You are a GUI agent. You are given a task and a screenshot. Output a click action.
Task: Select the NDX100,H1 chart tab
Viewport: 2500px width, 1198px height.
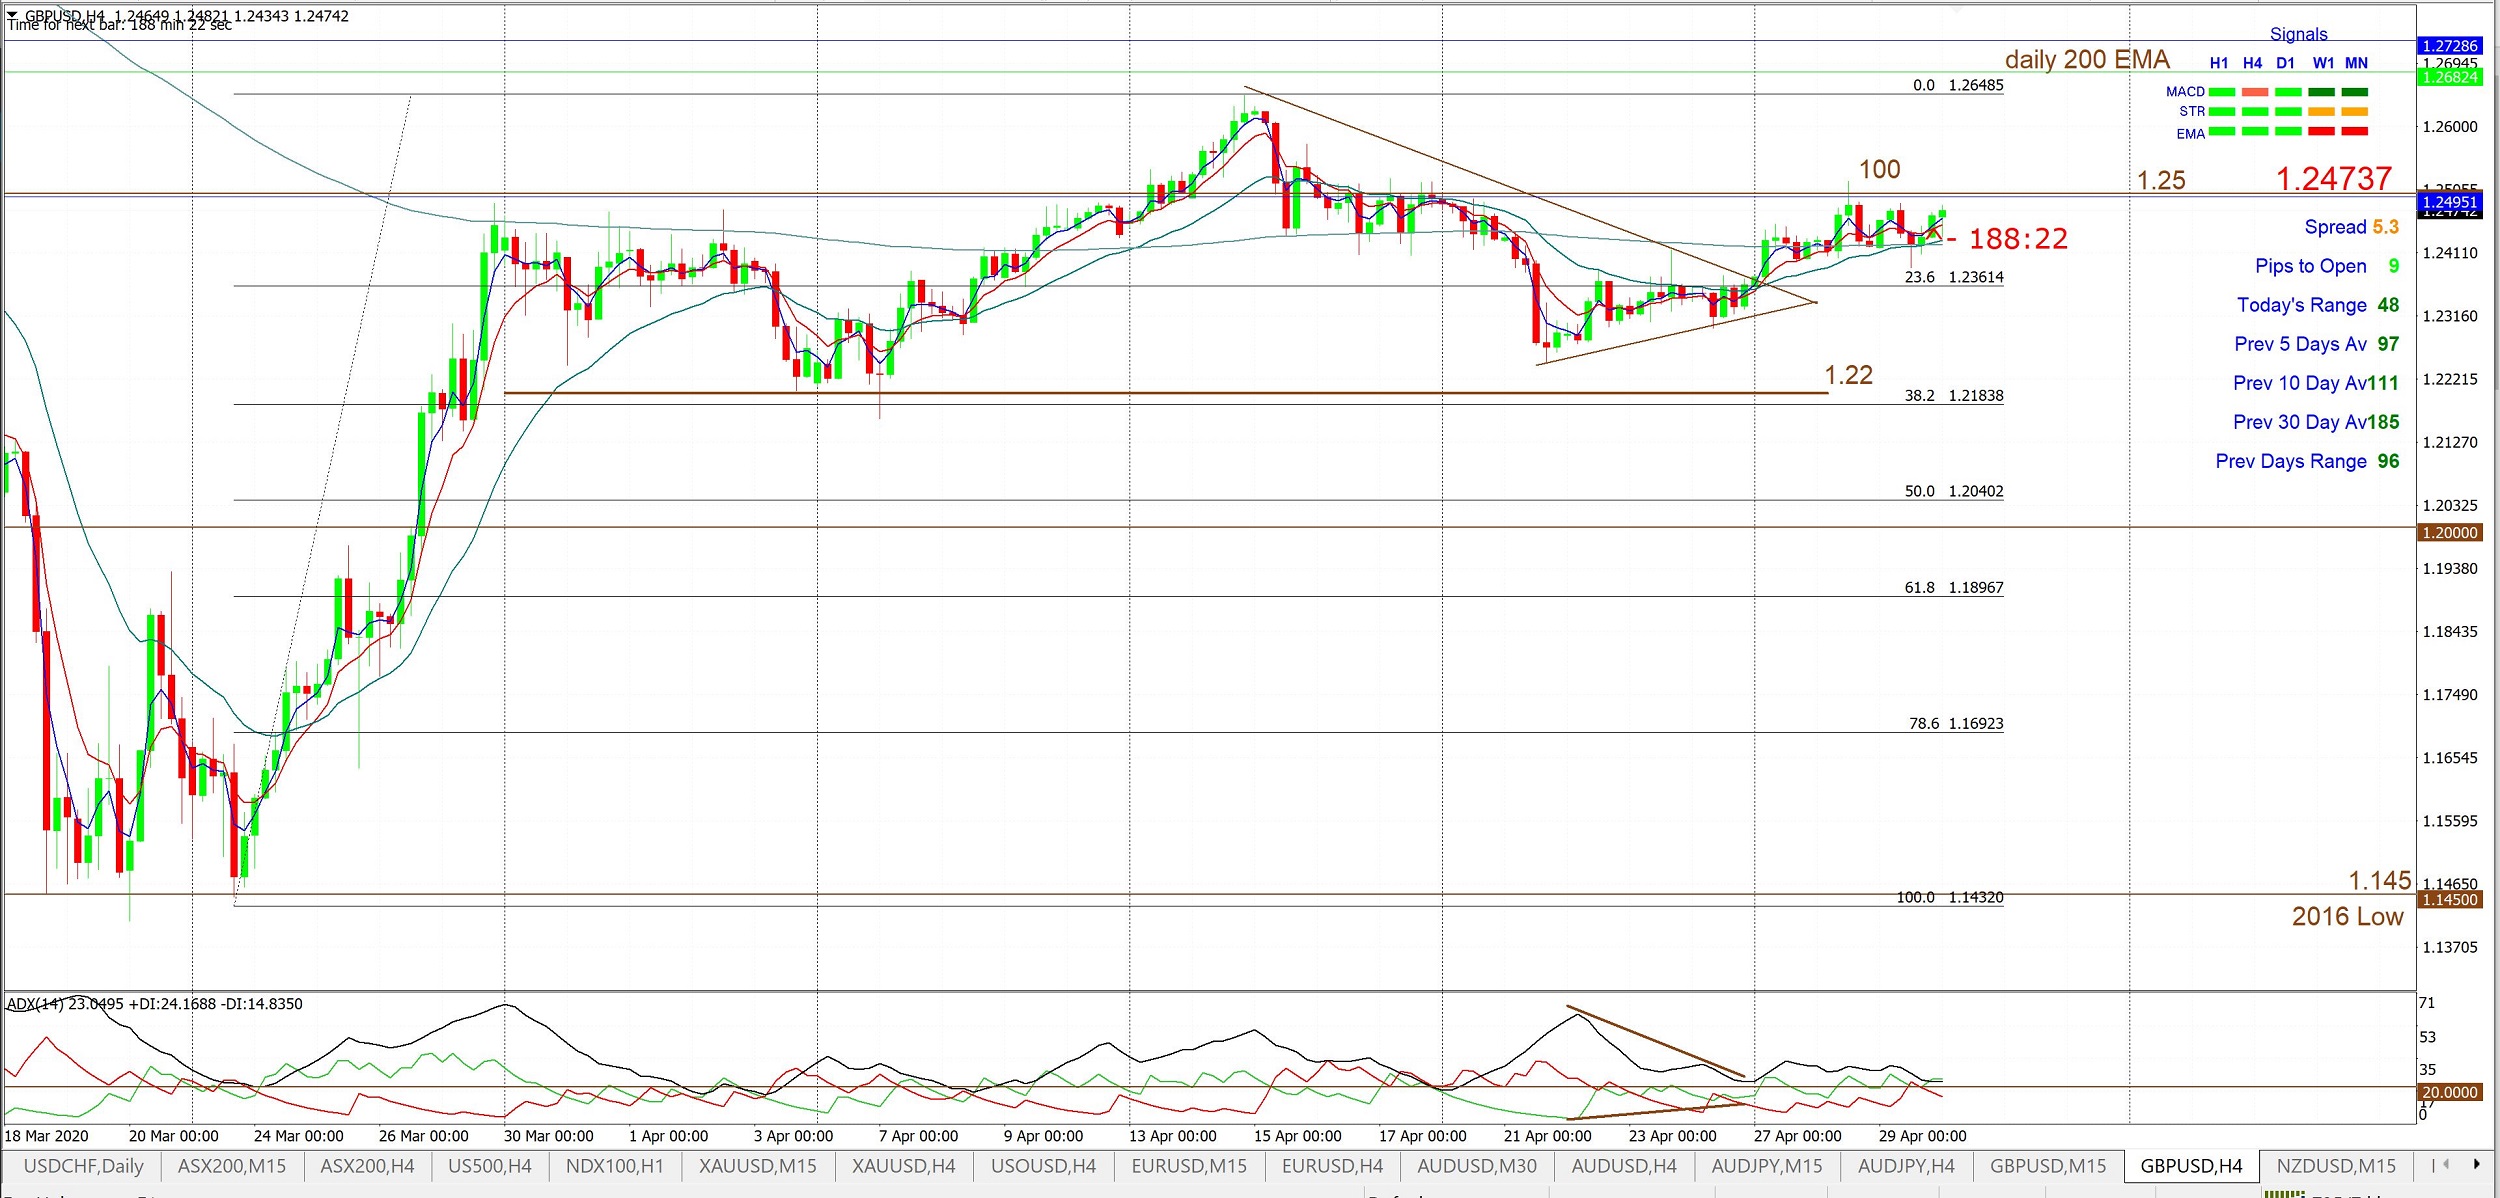[614, 1166]
